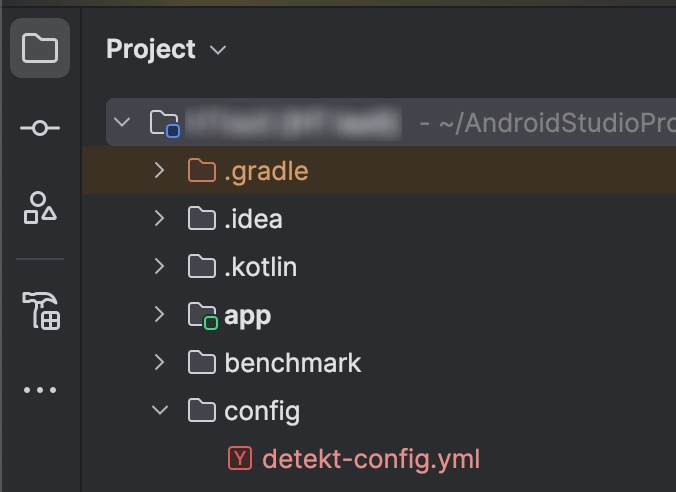Viewport: 676px width, 492px height.
Task: Expand the .gradle folder
Action: coord(160,170)
